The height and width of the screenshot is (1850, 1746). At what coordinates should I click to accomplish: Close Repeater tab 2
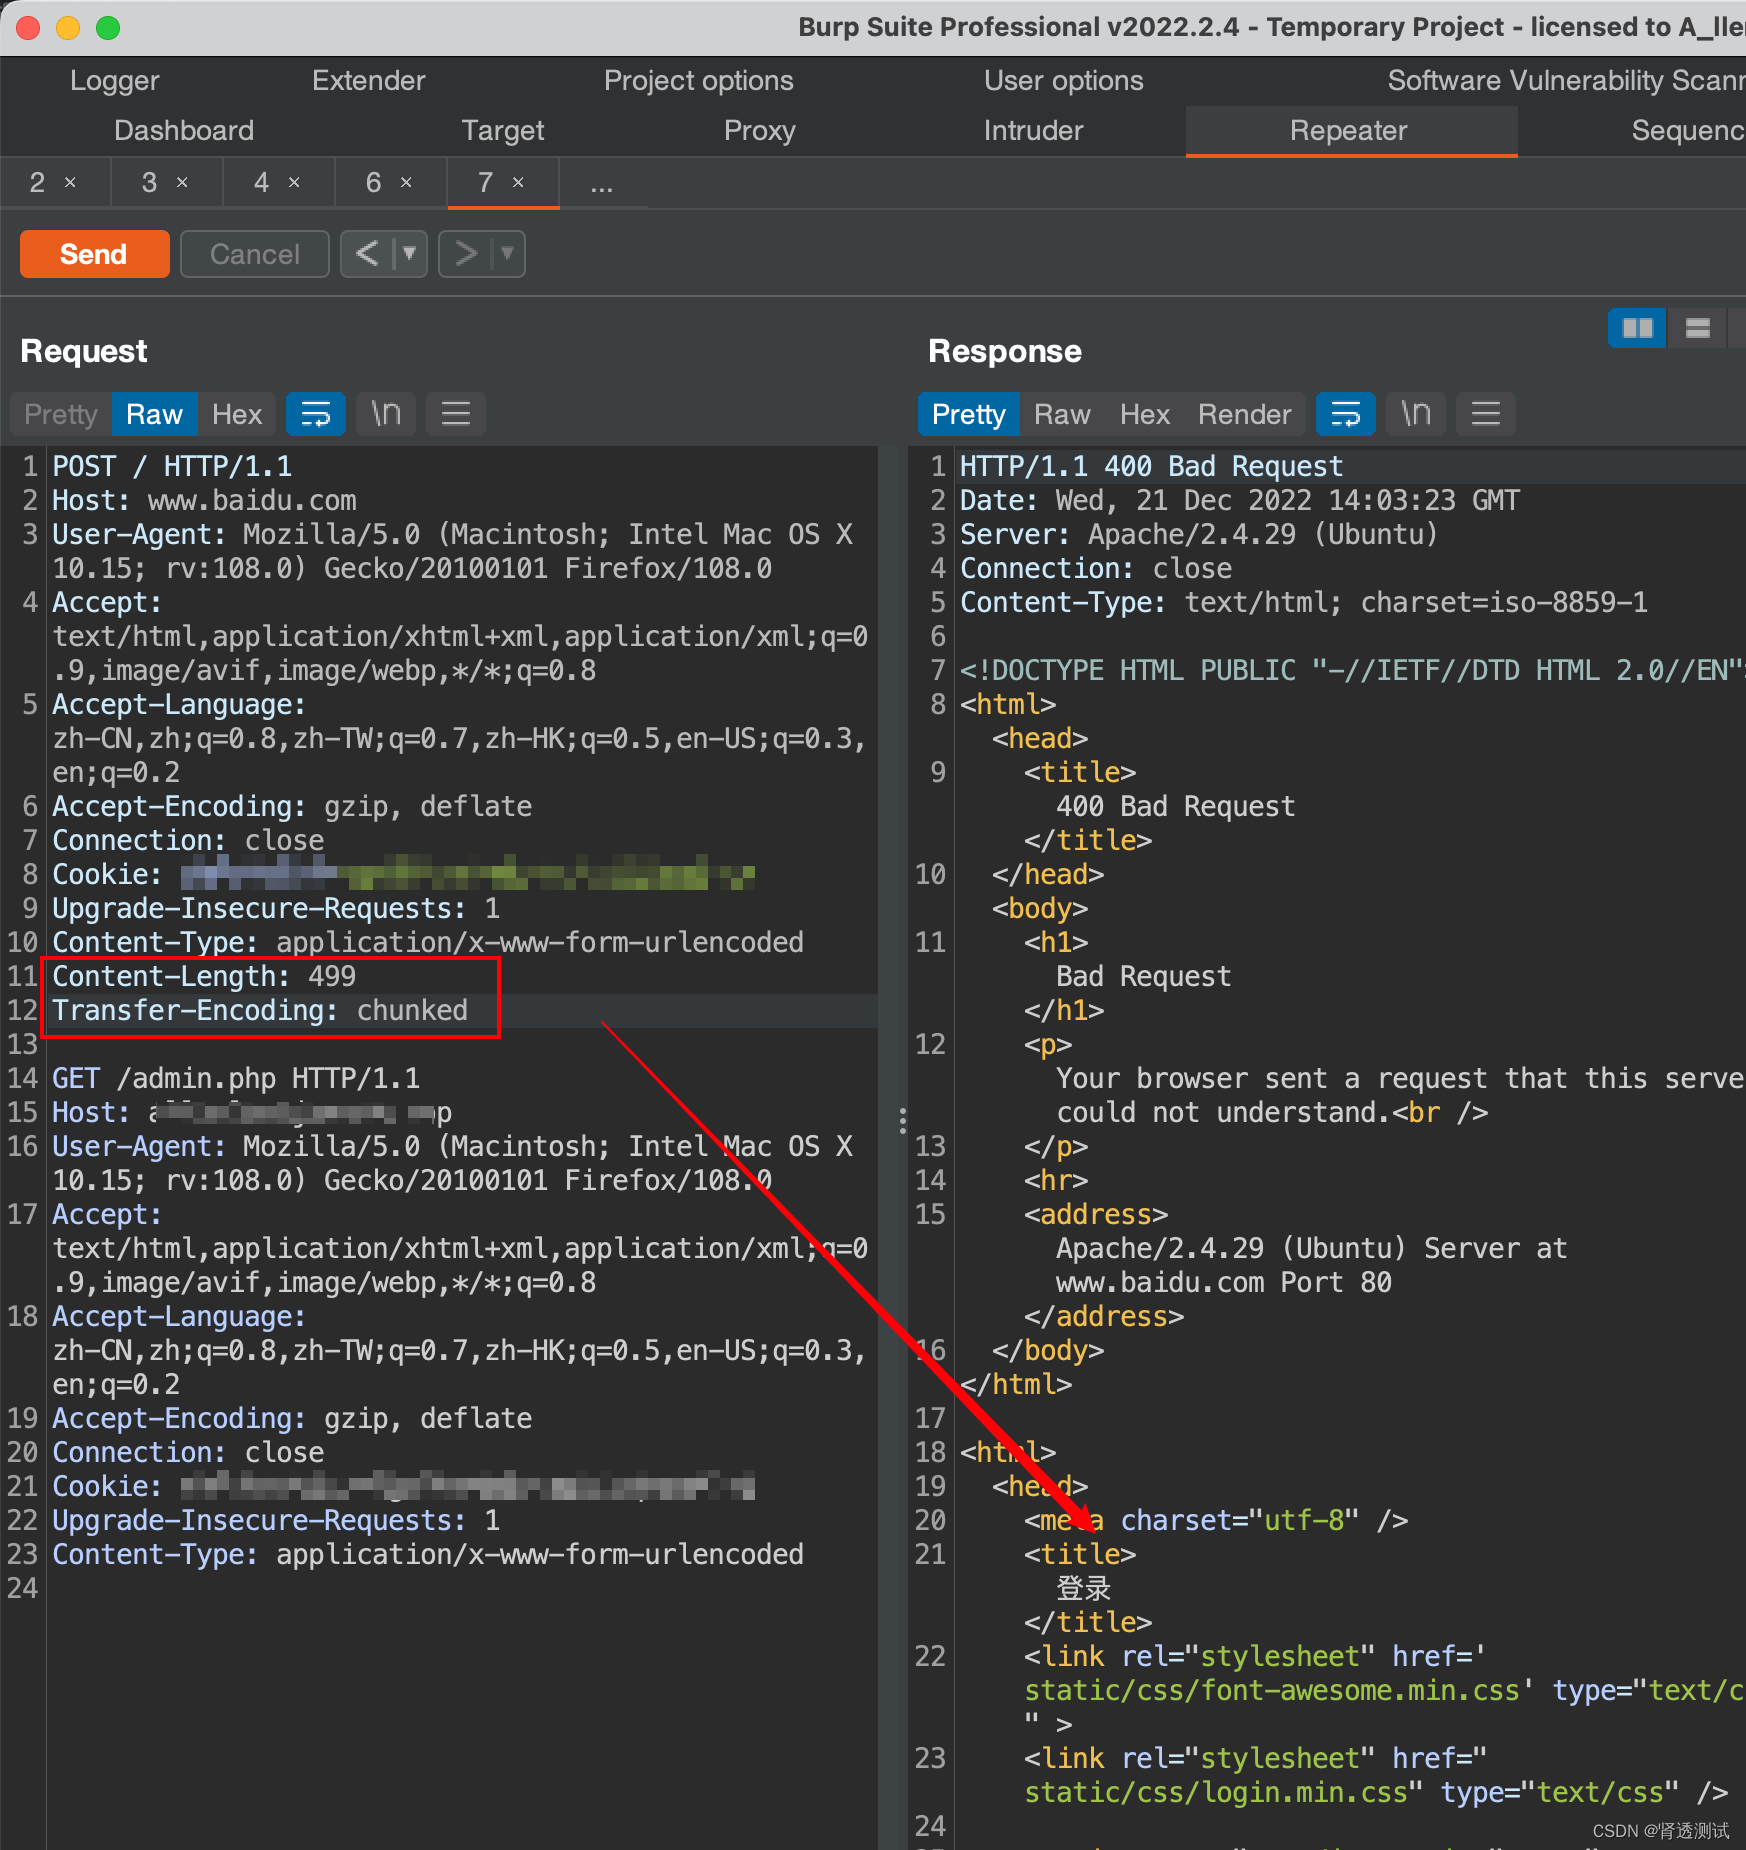click(70, 182)
